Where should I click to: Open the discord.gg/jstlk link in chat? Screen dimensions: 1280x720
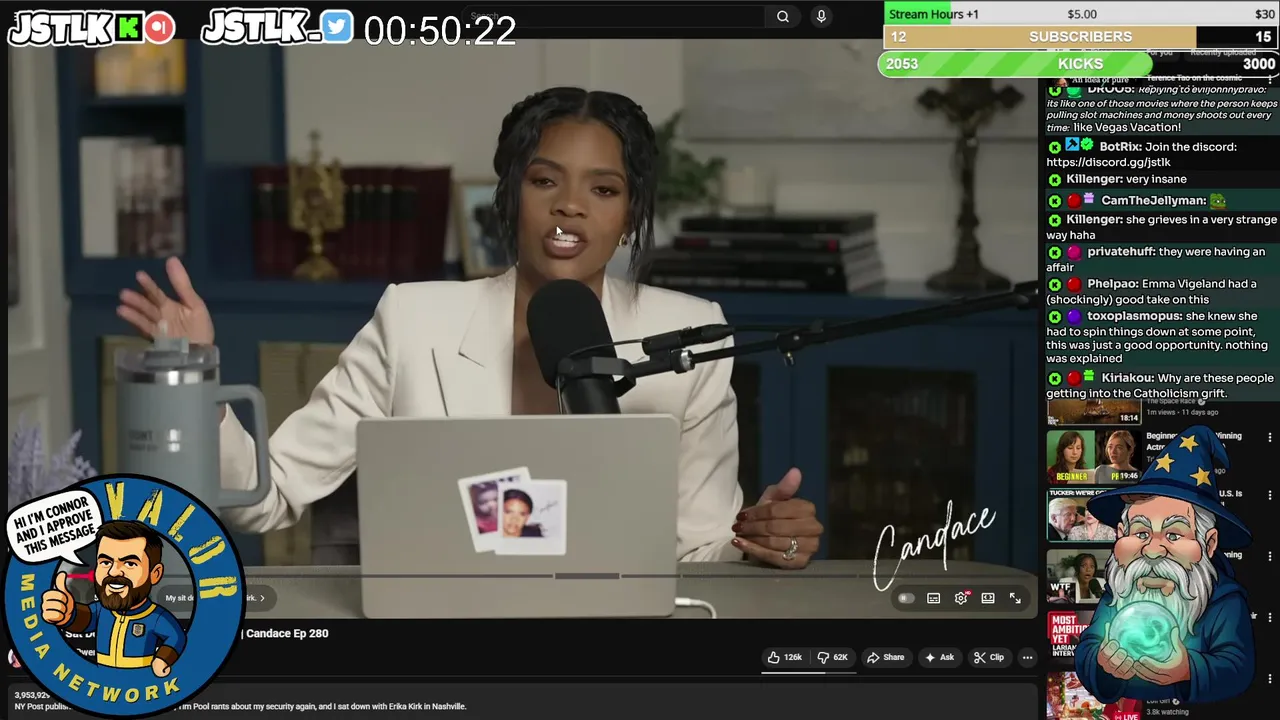tap(1108, 162)
